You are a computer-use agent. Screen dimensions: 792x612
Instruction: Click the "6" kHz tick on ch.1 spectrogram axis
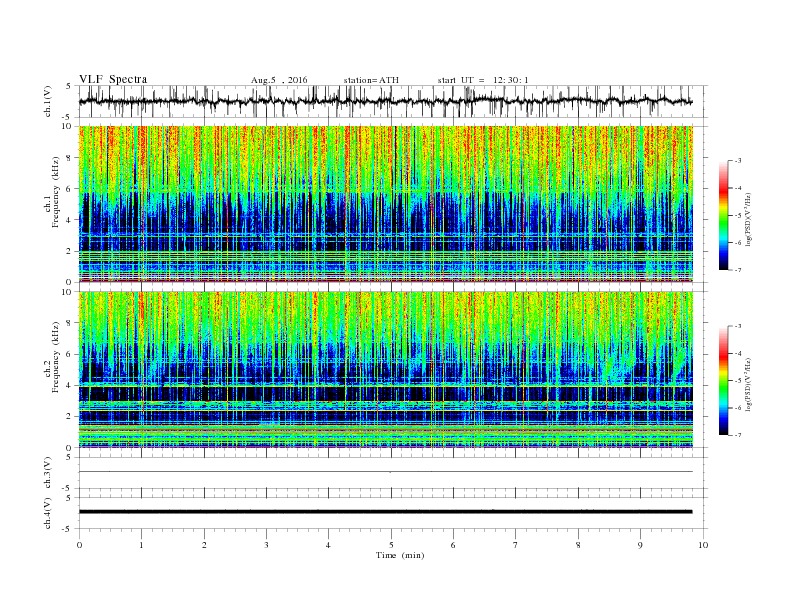click(x=70, y=189)
